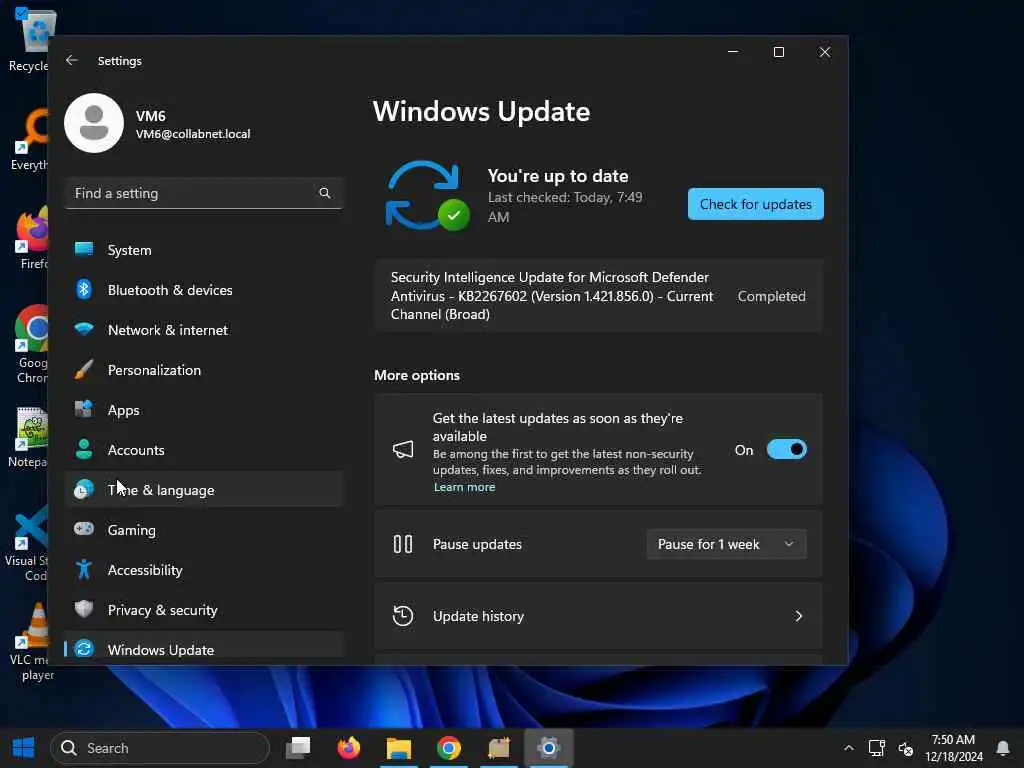
Task: Click the Find a setting search field
Action: pos(204,193)
